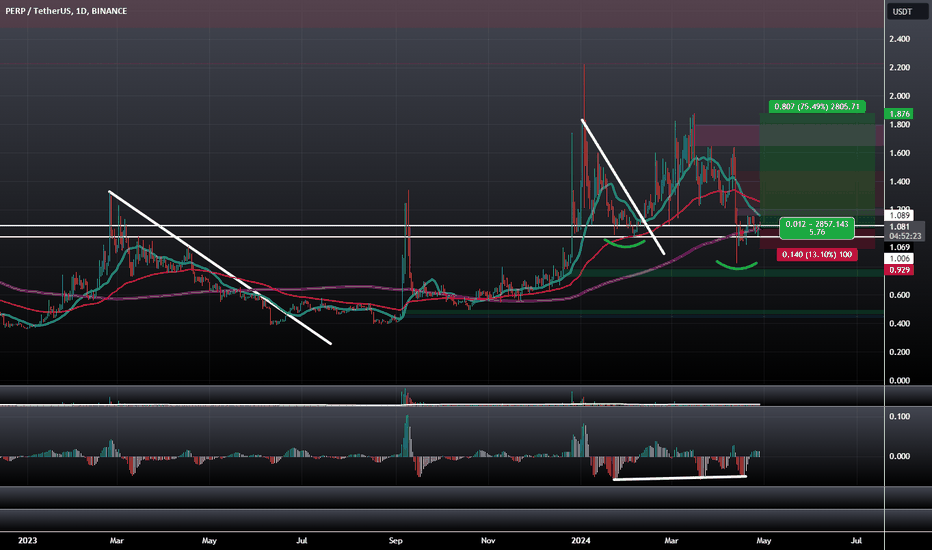Viewport: 932px width, 550px height.
Task: Select the 1.006 price tag
Action: tap(899, 258)
